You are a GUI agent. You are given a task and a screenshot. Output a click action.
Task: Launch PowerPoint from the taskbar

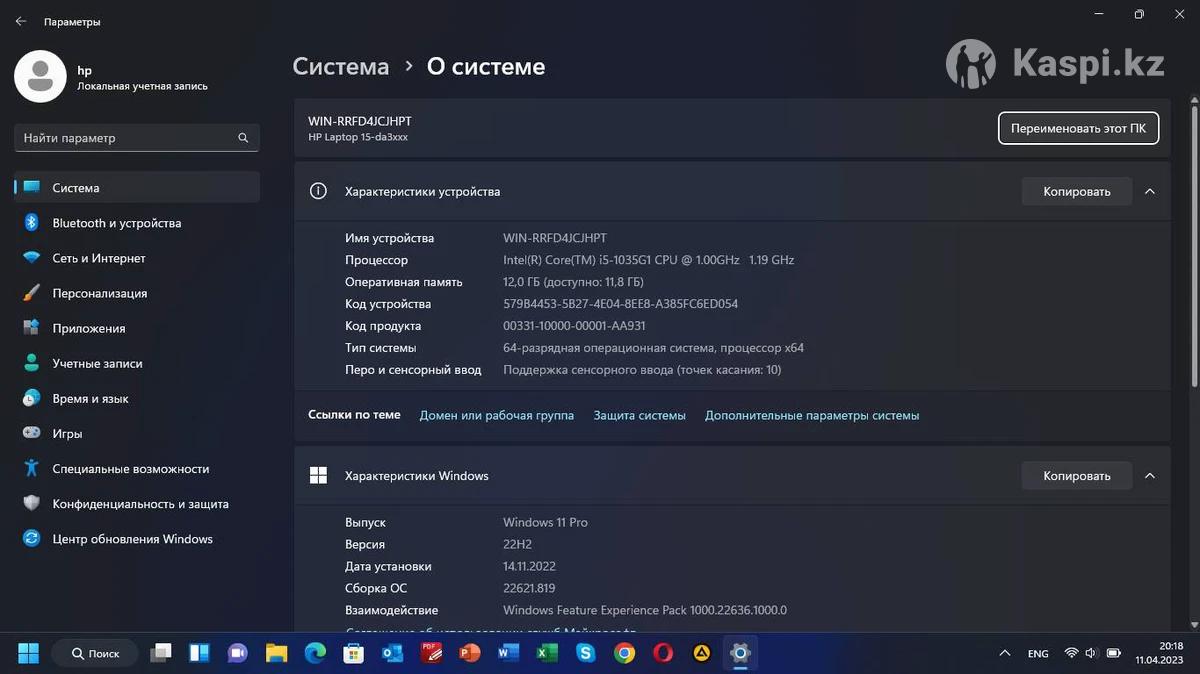470,653
